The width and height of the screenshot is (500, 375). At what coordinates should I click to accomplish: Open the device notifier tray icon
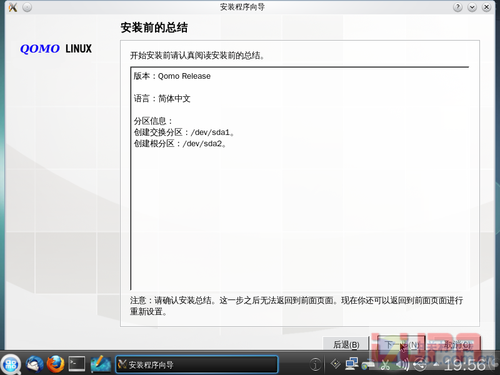coord(420,365)
